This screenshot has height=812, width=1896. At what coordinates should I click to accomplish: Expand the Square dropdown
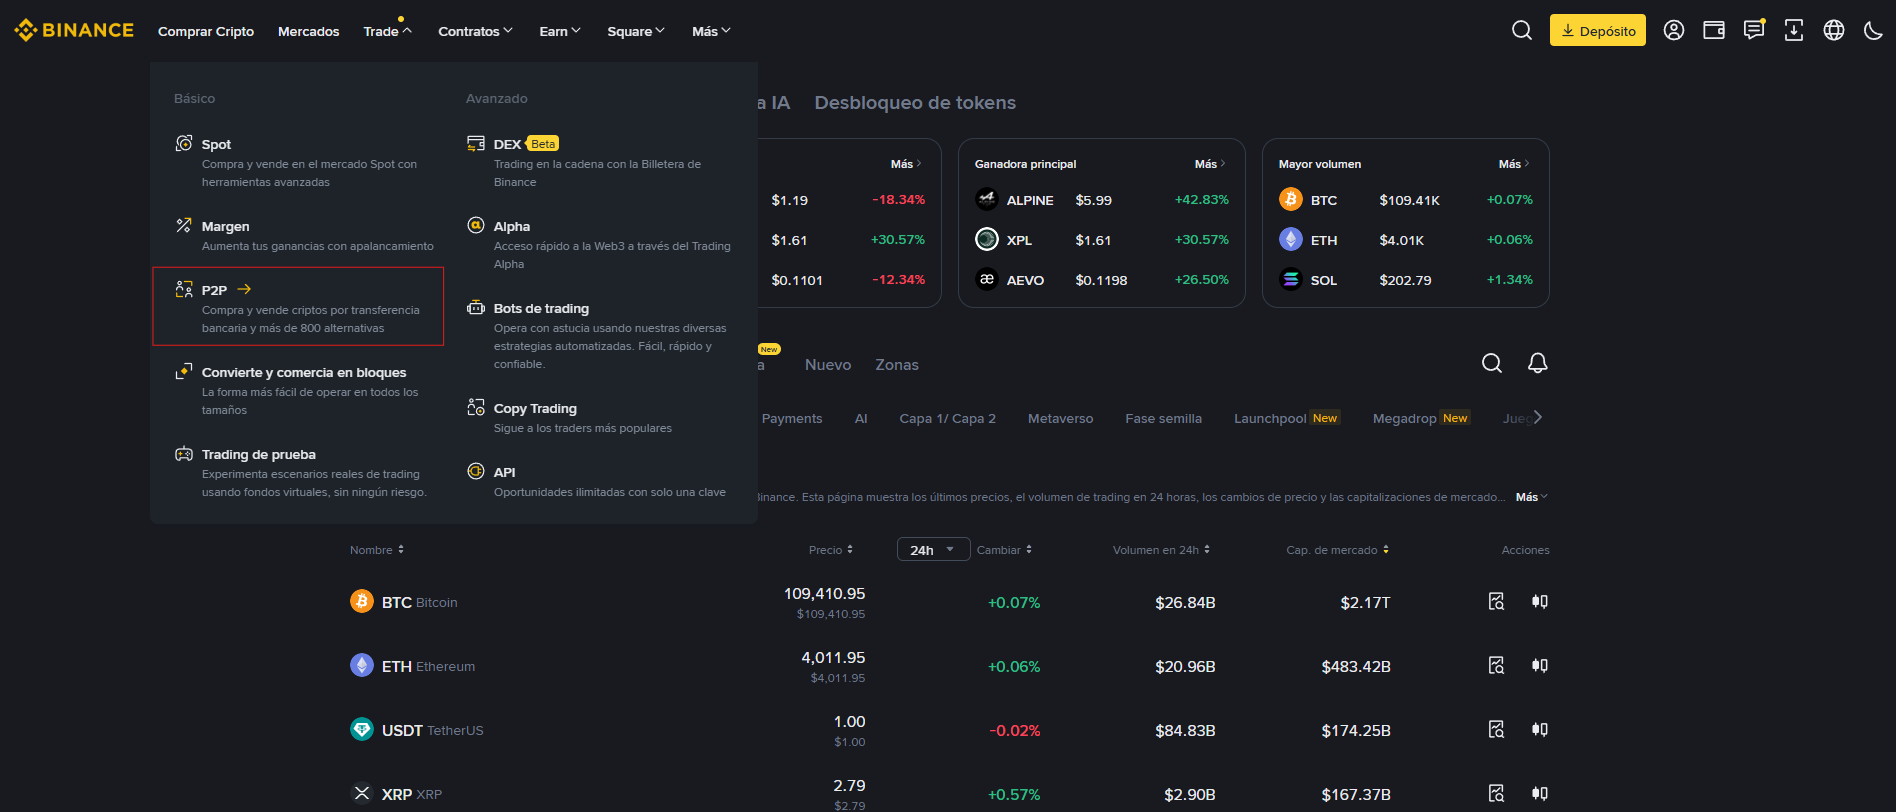click(636, 31)
